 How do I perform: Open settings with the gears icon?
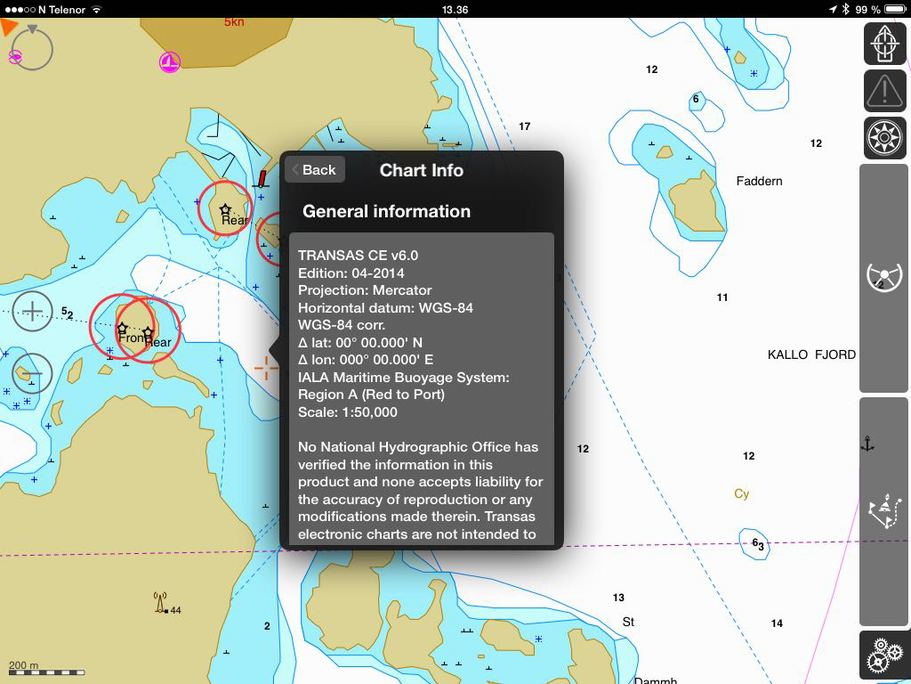[884, 655]
